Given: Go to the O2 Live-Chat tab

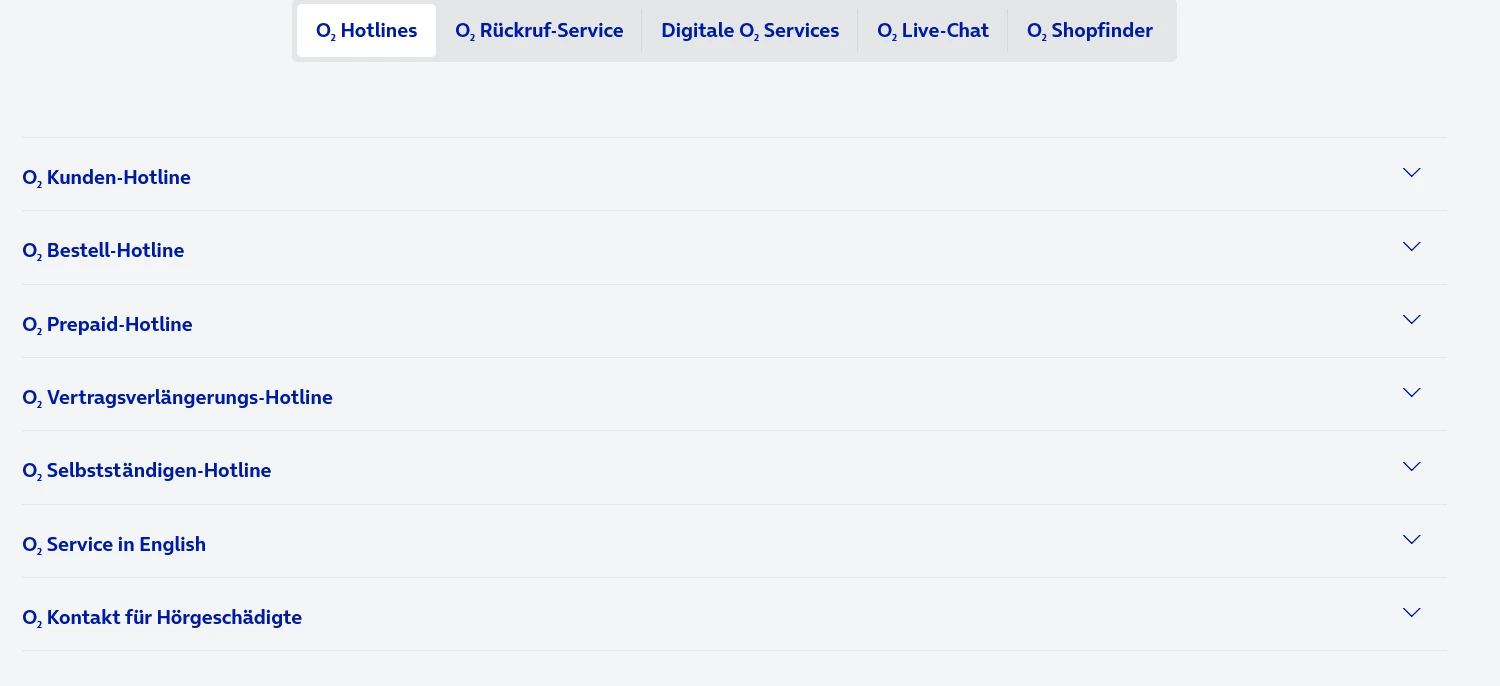Looking at the screenshot, I should (932, 31).
